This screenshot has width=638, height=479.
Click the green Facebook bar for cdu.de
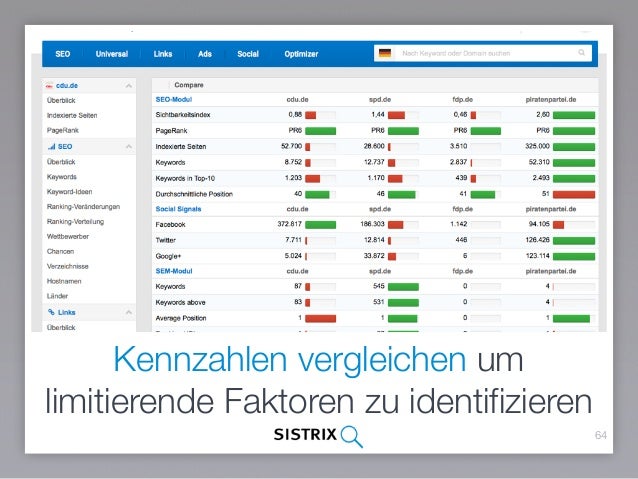320,225
